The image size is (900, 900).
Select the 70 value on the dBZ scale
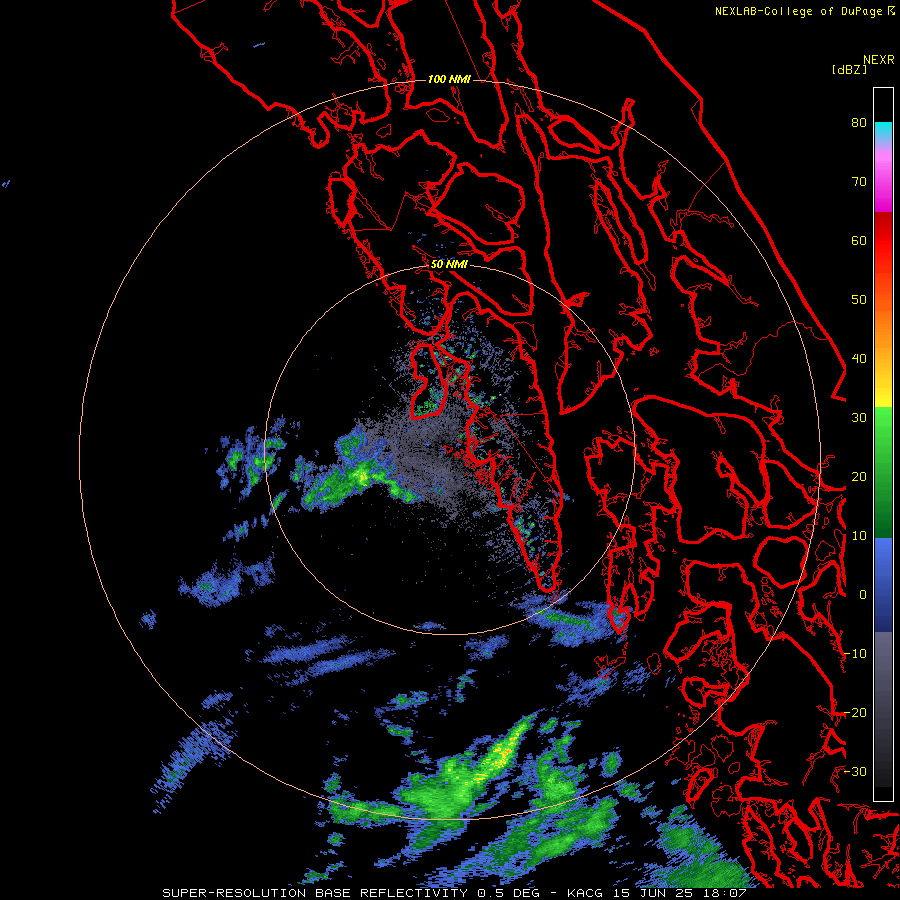point(859,182)
